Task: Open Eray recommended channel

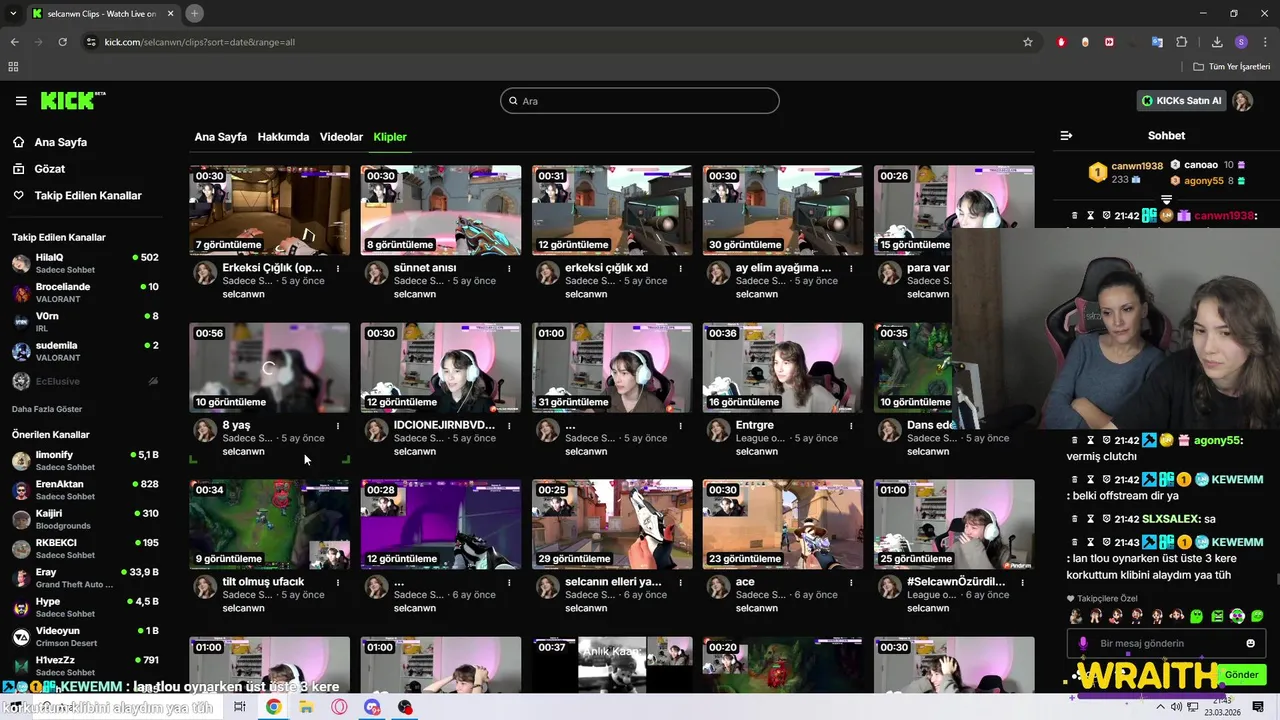Action: [x=85, y=578]
